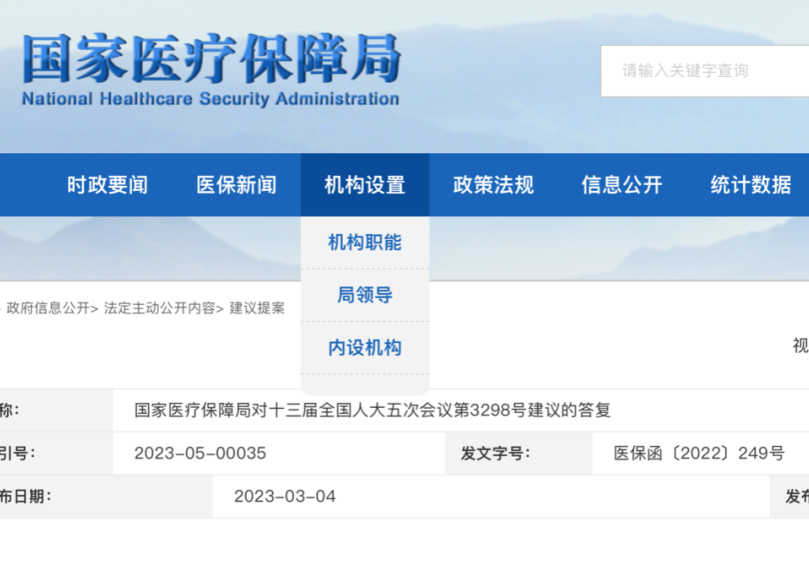Go to the 医保新闻 section
The height and width of the screenshot is (567, 809).
(236, 185)
